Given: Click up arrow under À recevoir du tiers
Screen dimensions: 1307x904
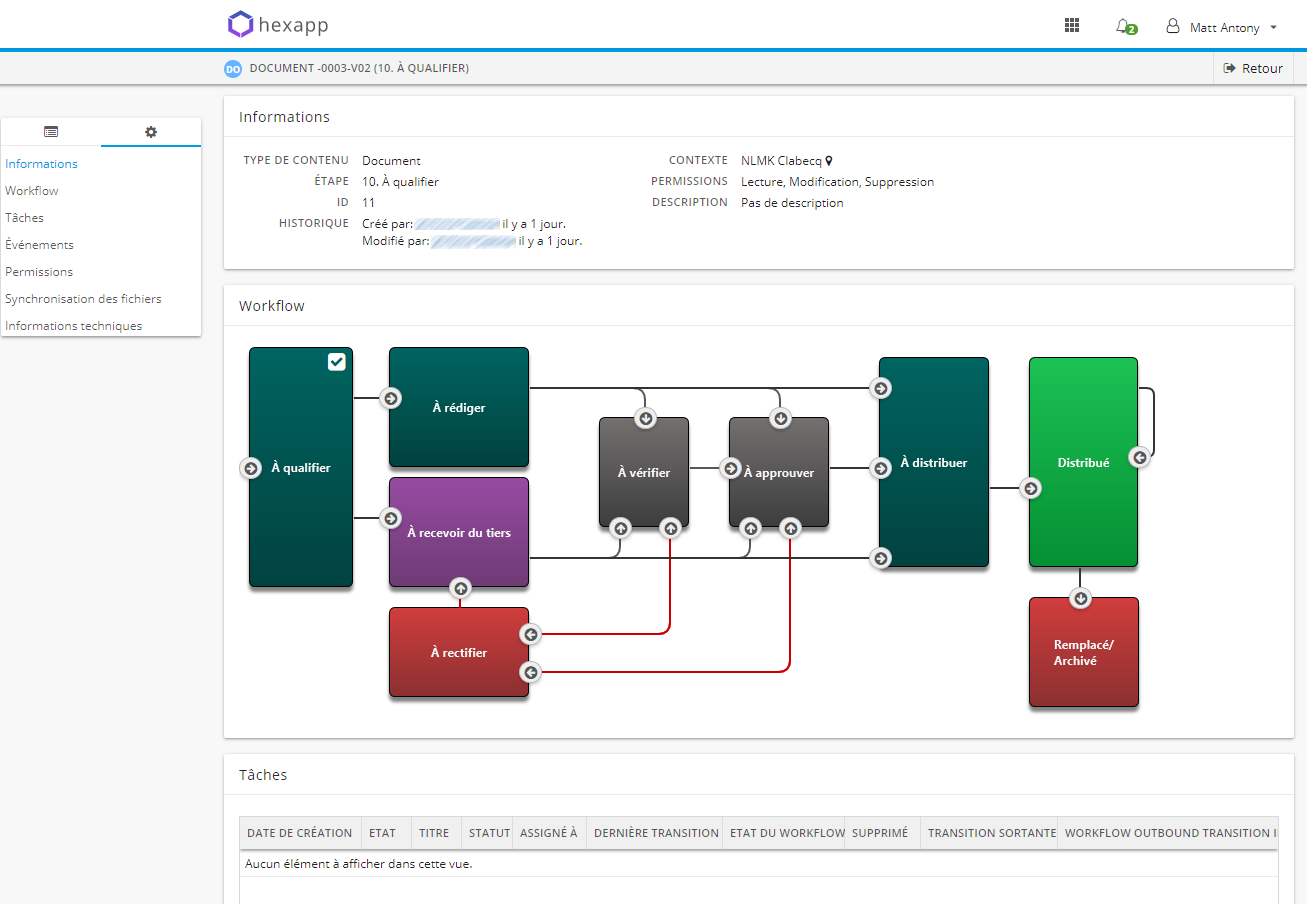Looking at the screenshot, I should (x=460, y=587).
